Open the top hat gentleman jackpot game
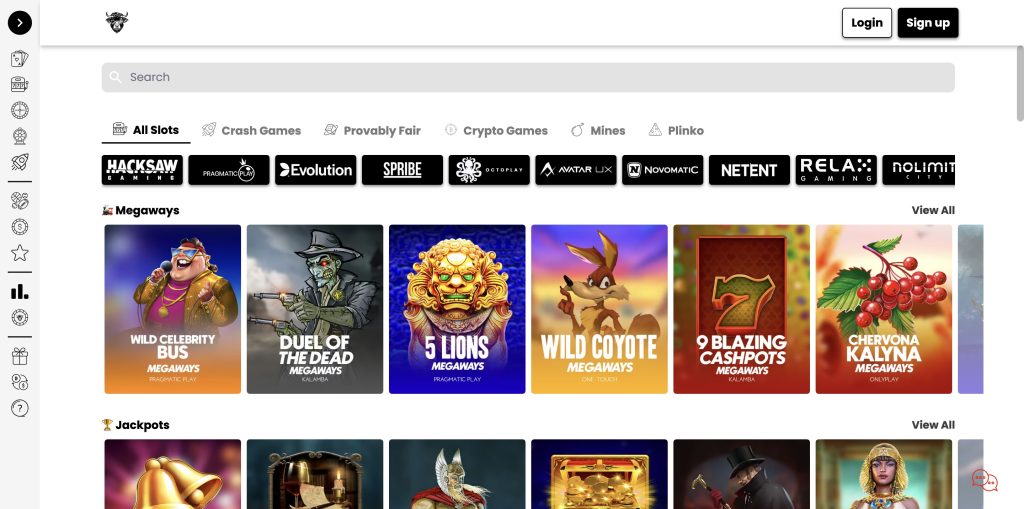This screenshot has height=509, width=1024. tap(741, 474)
